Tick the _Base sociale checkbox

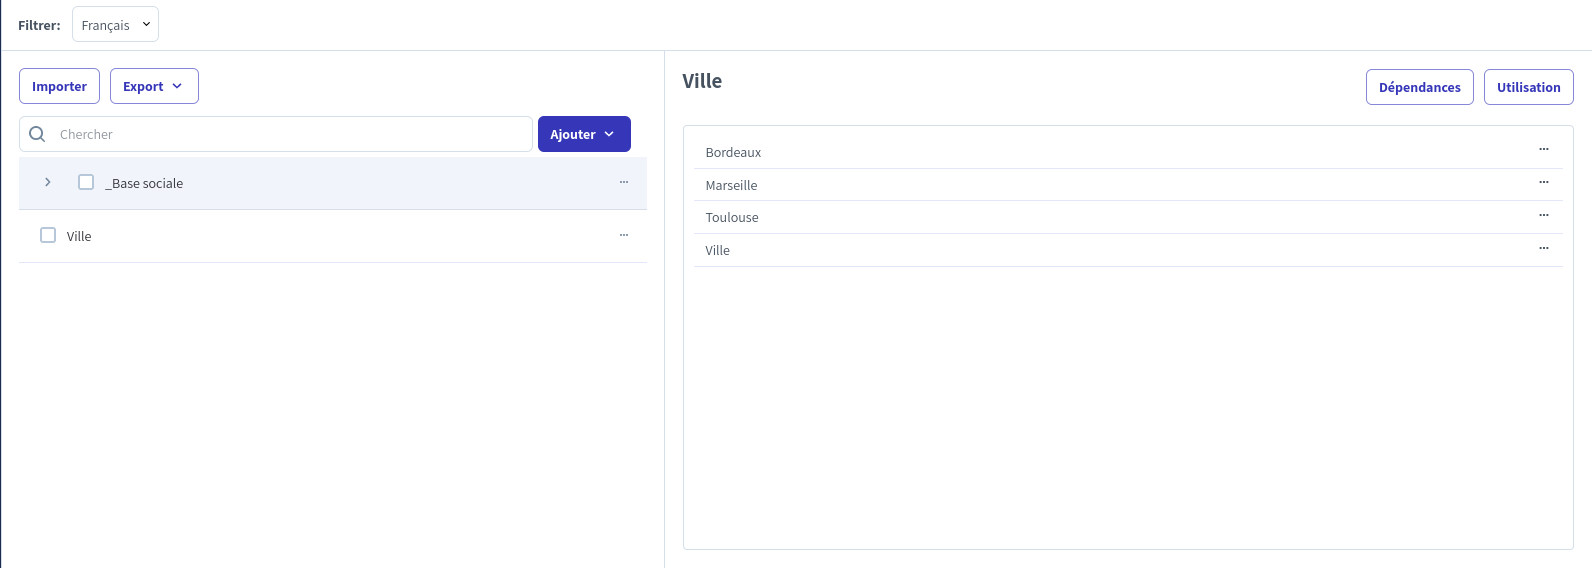coord(86,182)
